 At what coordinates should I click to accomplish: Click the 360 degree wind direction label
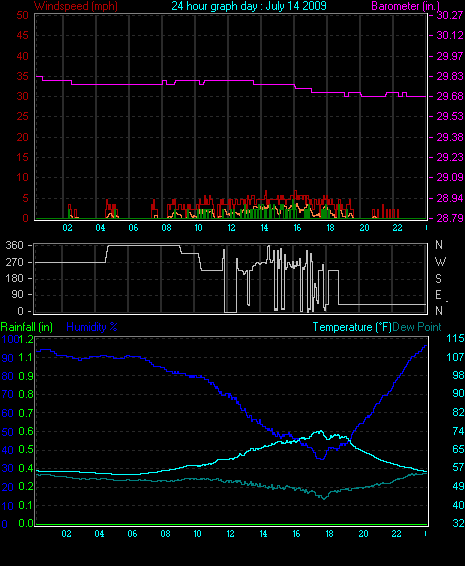coord(14,245)
